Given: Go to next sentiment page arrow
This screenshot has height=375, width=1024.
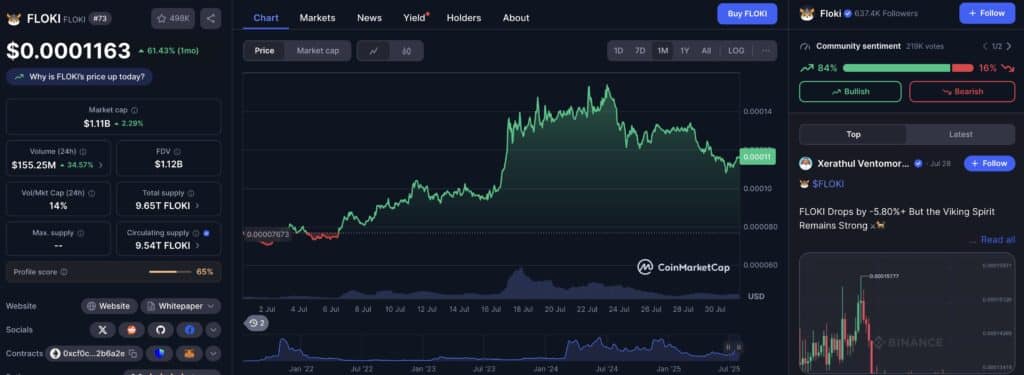Looking at the screenshot, I should tap(1010, 46).
